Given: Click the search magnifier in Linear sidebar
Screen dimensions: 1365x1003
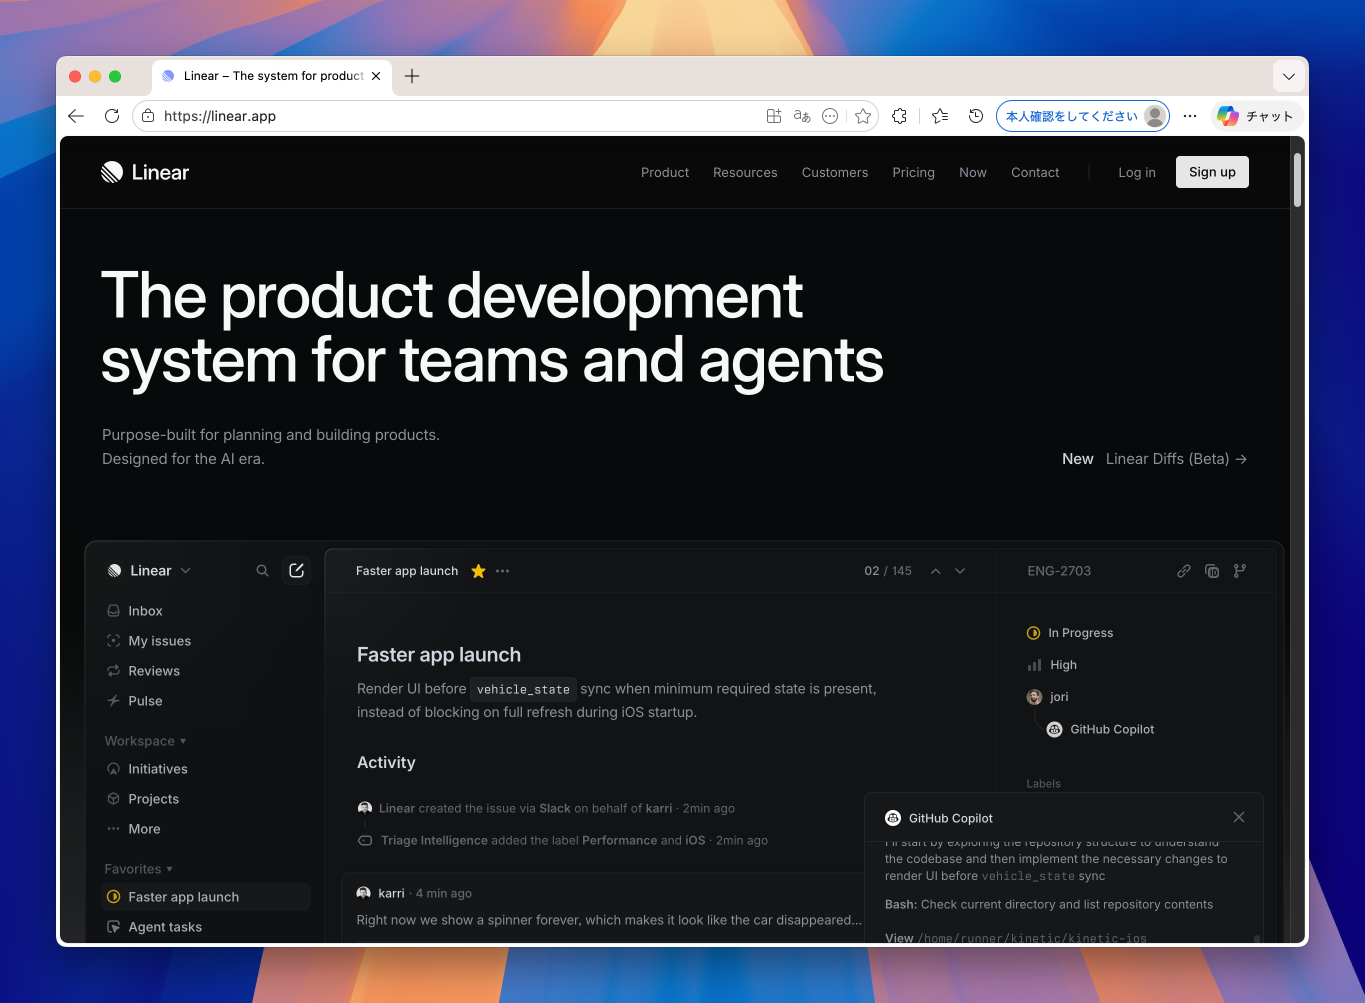Looking at the screenshot, I should 262,571.
